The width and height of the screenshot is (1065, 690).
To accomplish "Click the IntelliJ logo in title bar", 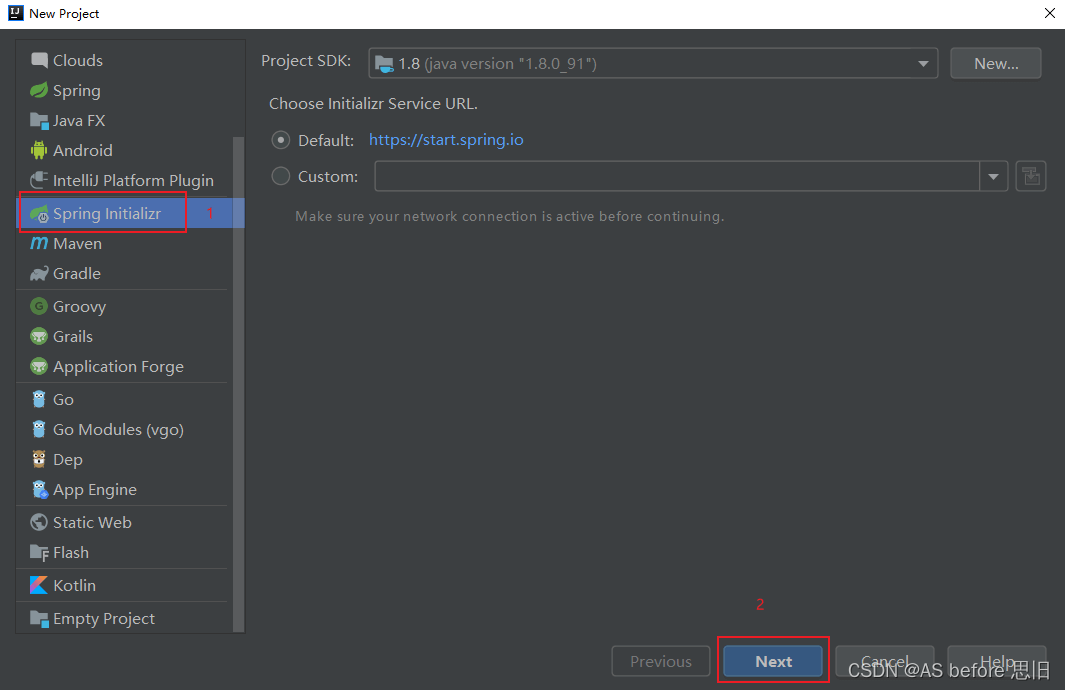I will (16, 13).
